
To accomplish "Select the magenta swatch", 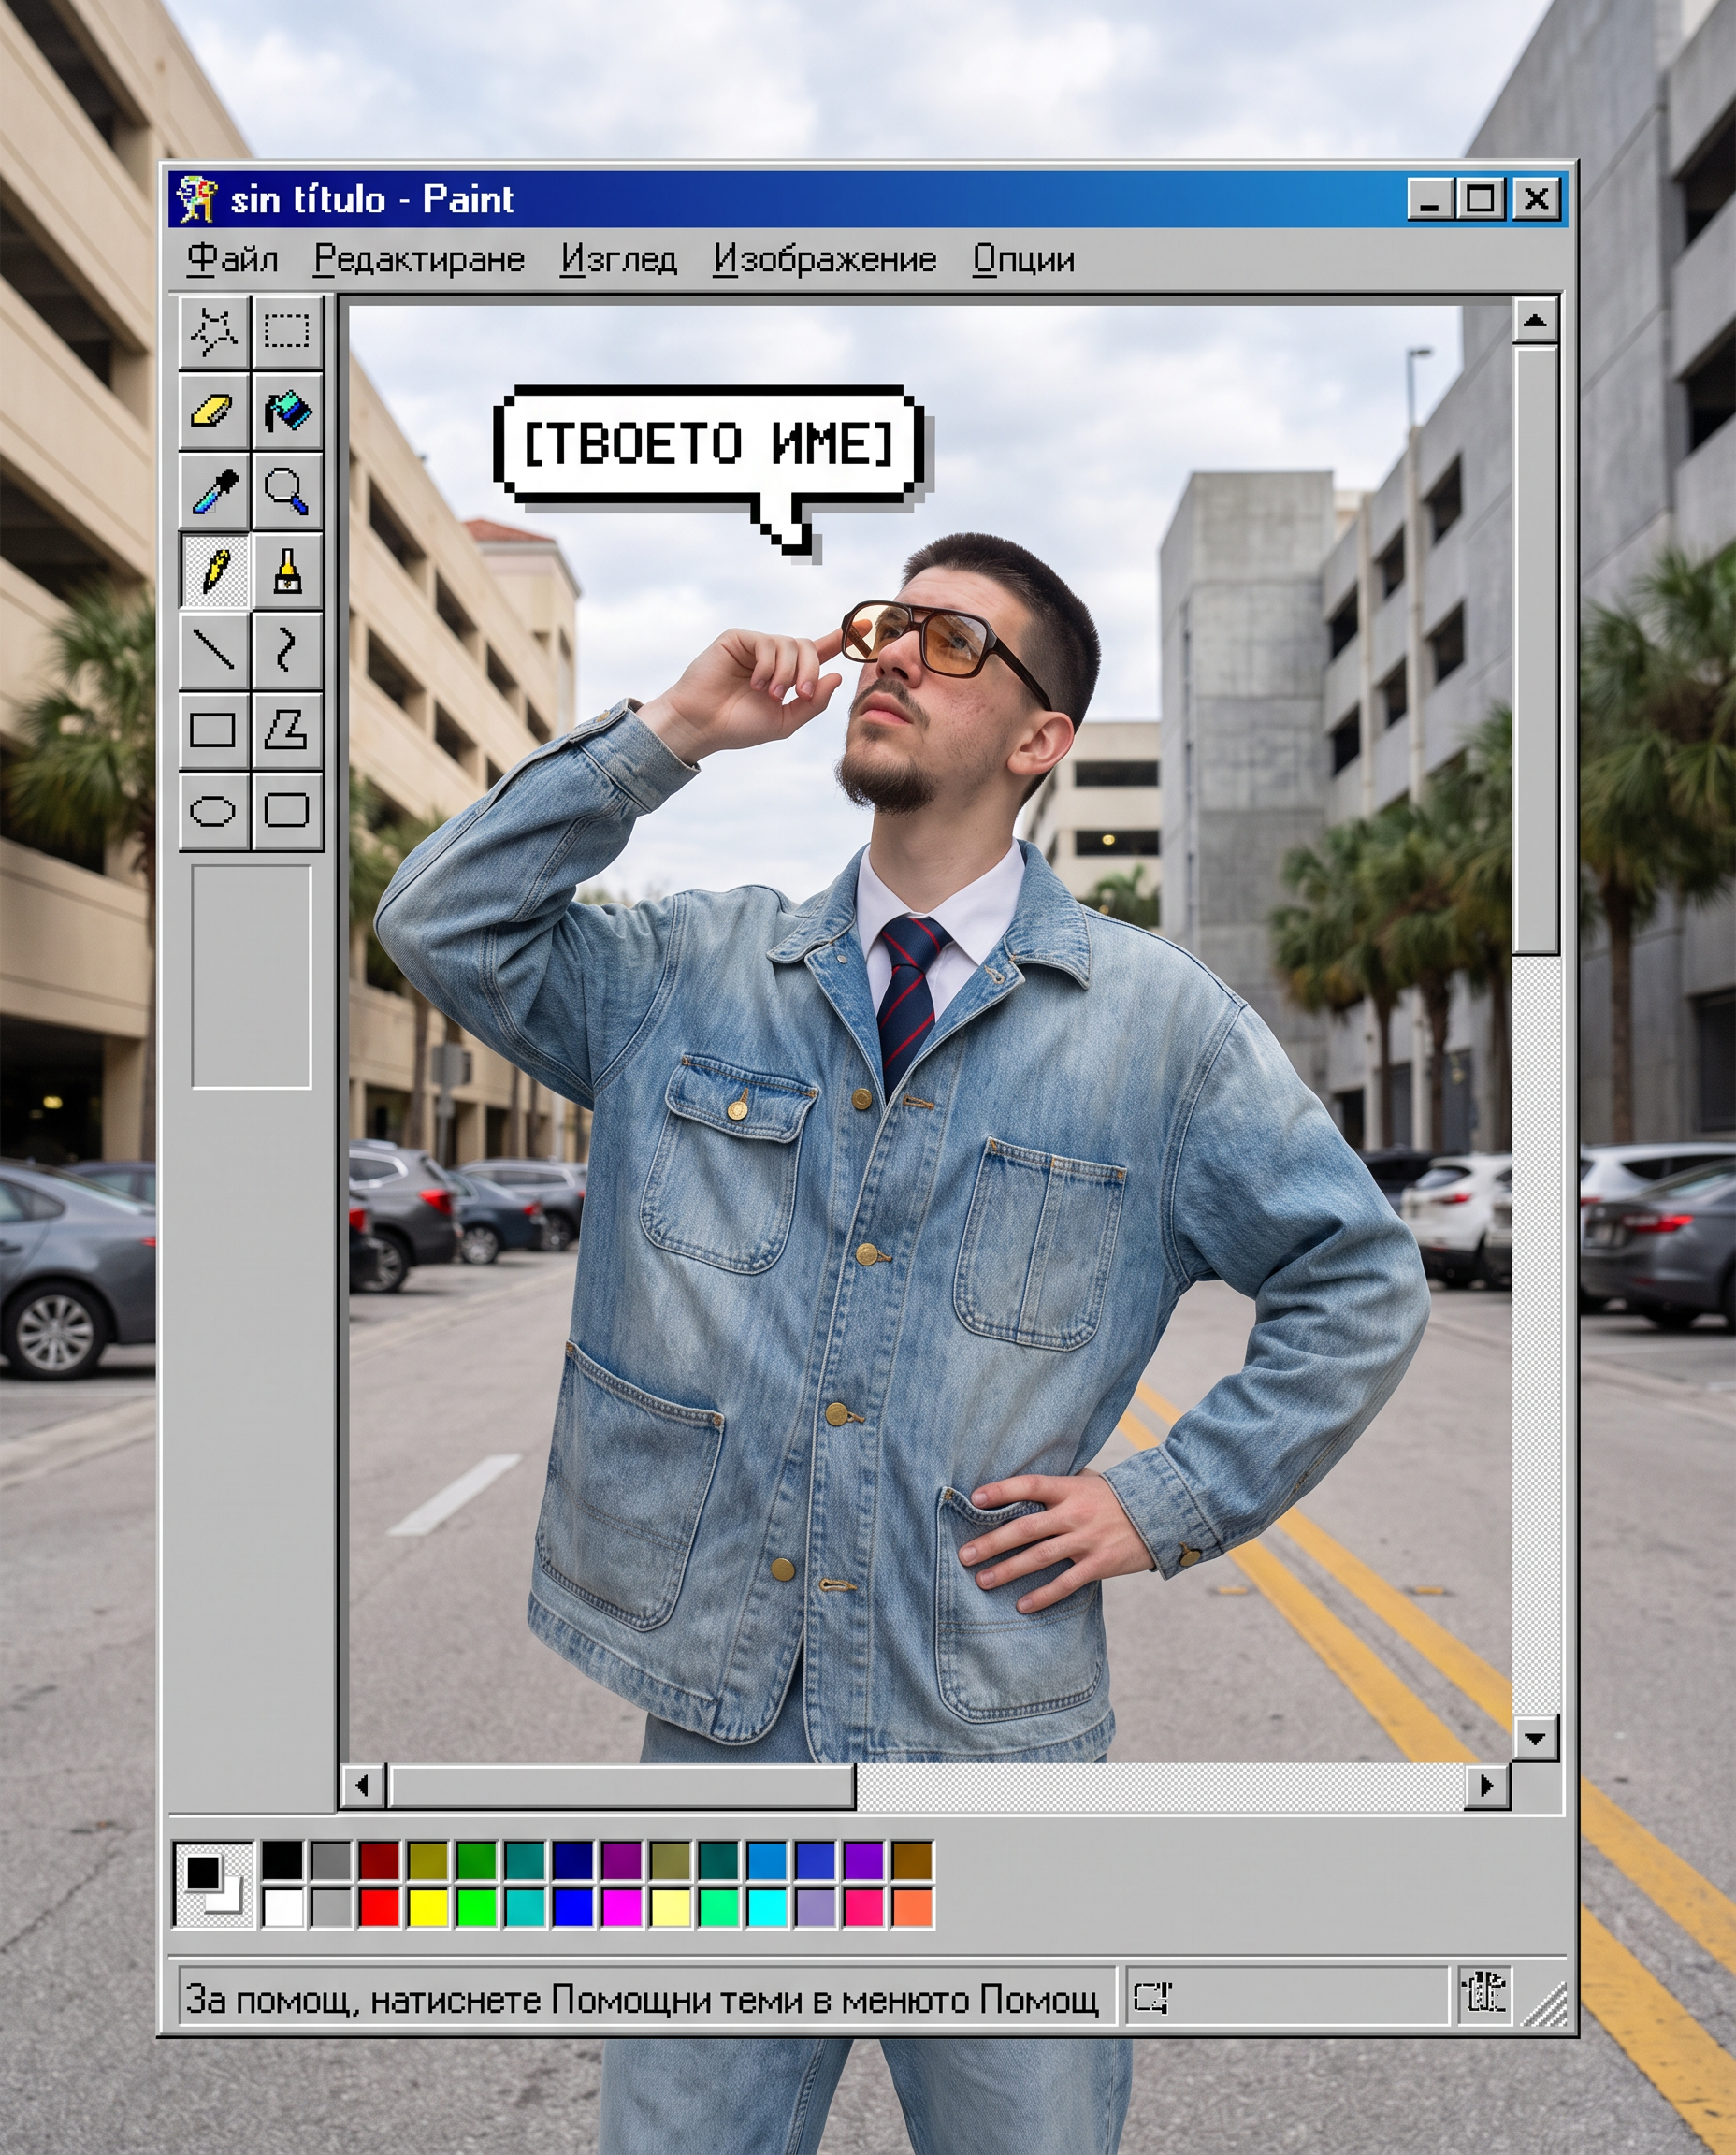I will [x=621, y=1907].
